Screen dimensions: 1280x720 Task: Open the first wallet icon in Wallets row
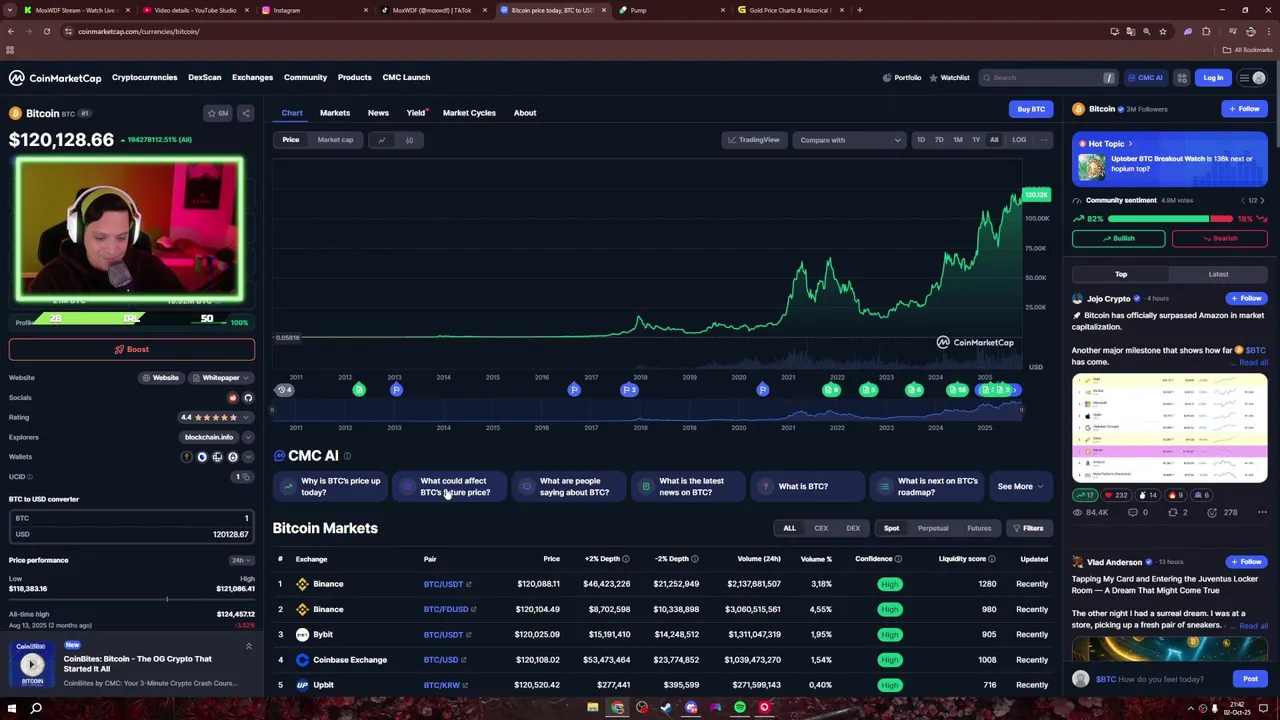(186, 457)
